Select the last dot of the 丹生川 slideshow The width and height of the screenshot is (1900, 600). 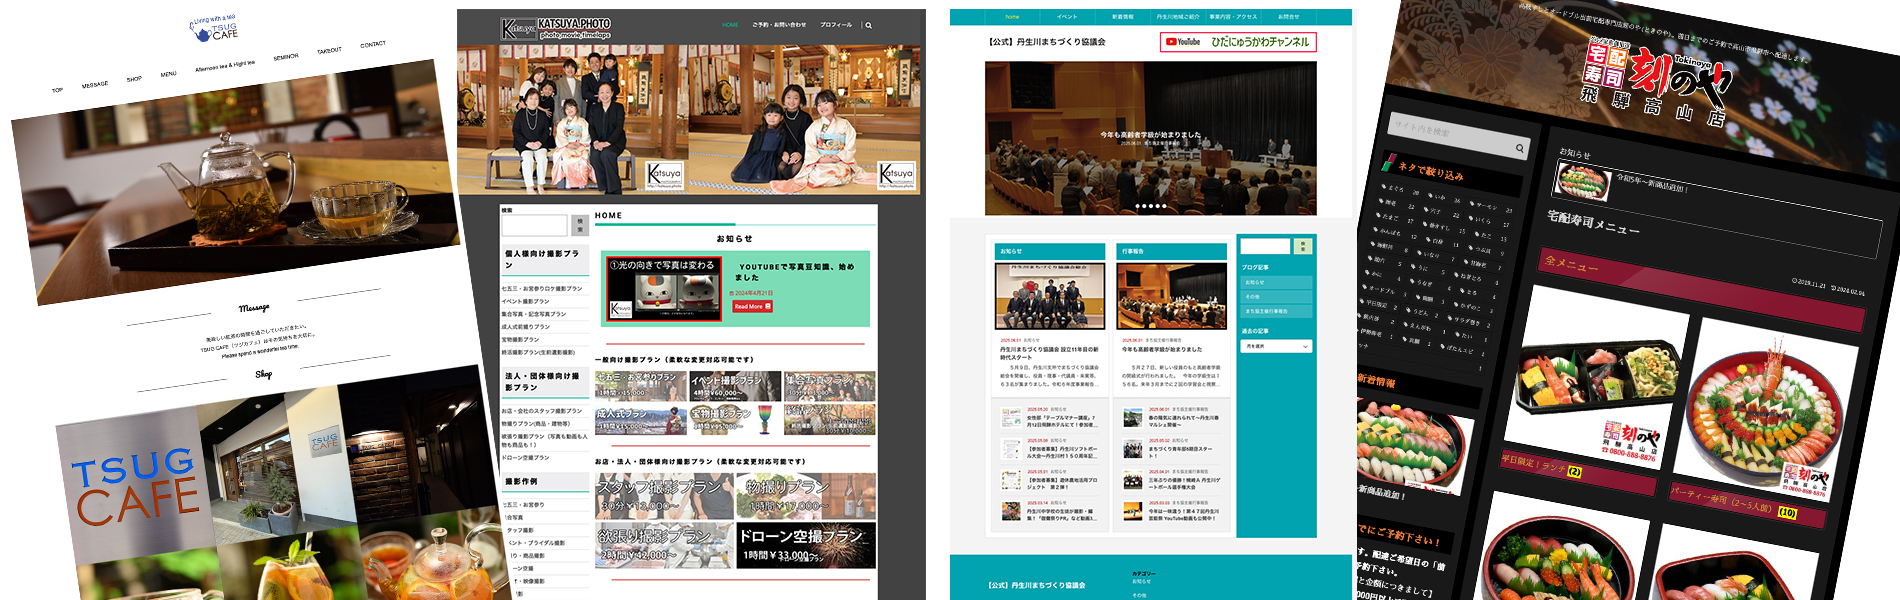tap(1164, 206)
